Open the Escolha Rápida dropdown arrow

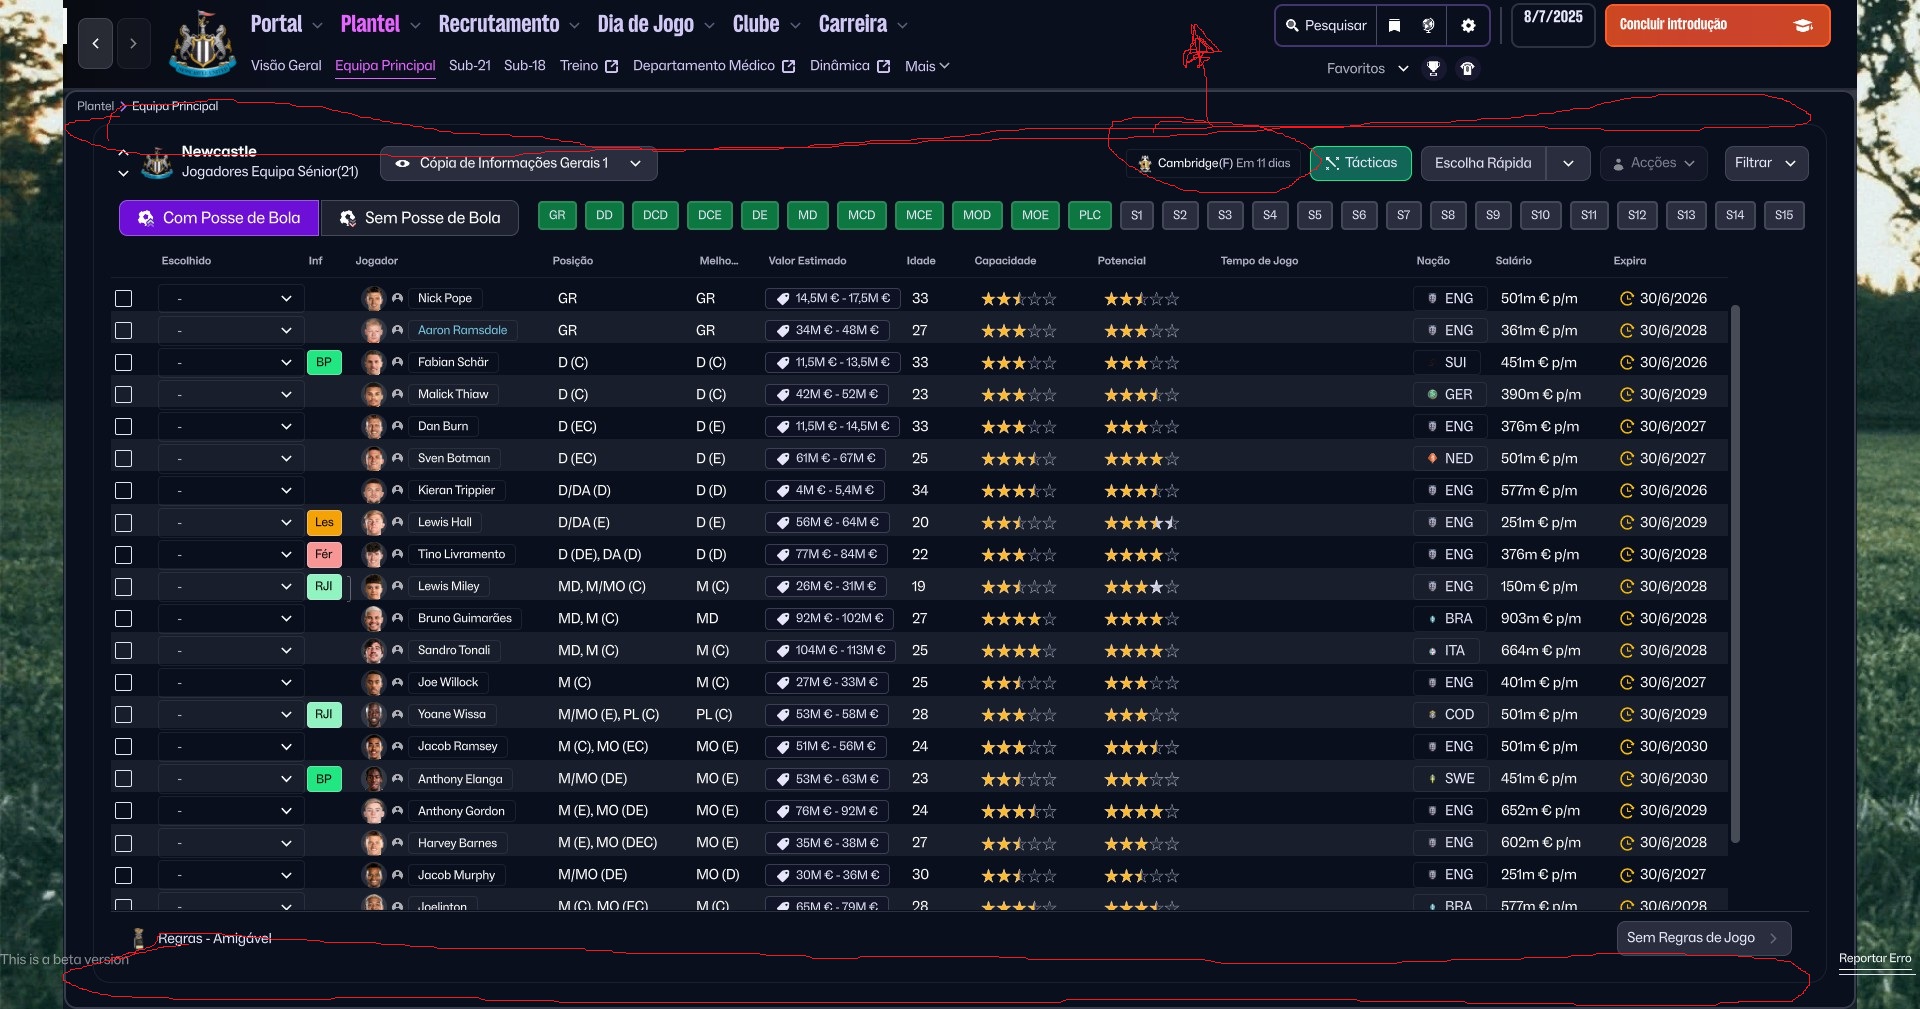(x=1568, y=163)
